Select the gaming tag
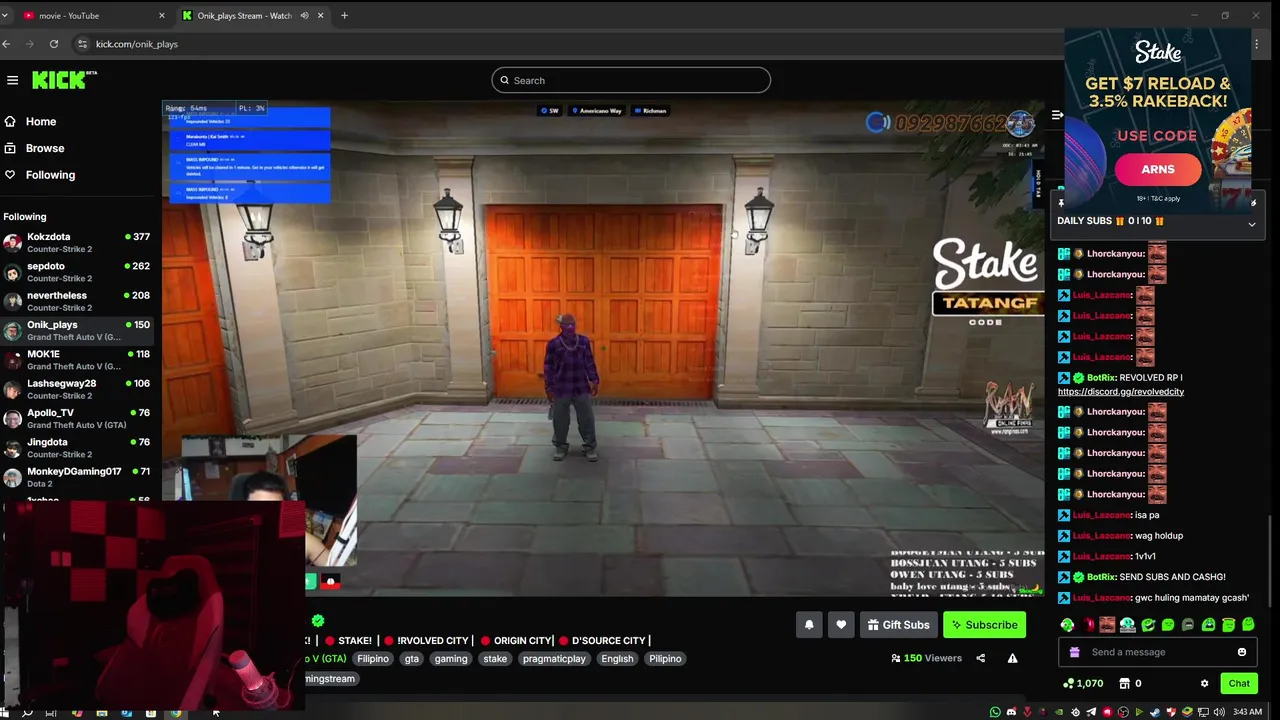This screenshot has height=720, width=1280. 451,659
